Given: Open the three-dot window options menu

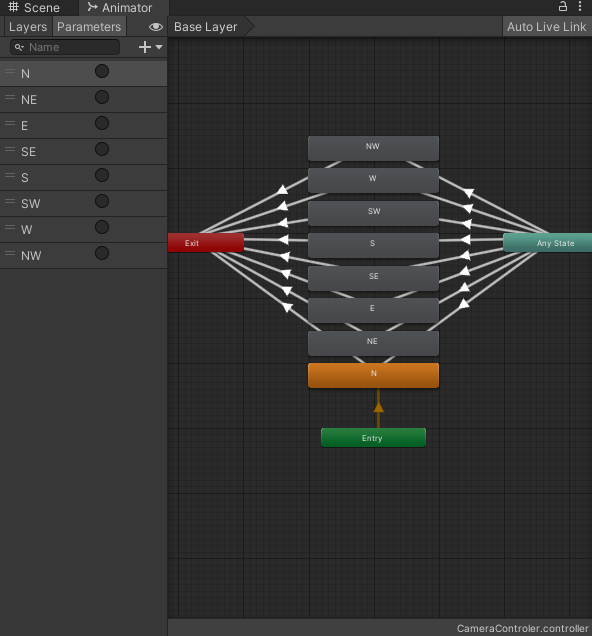Looking at the screenshot, I should pos(580,6).
